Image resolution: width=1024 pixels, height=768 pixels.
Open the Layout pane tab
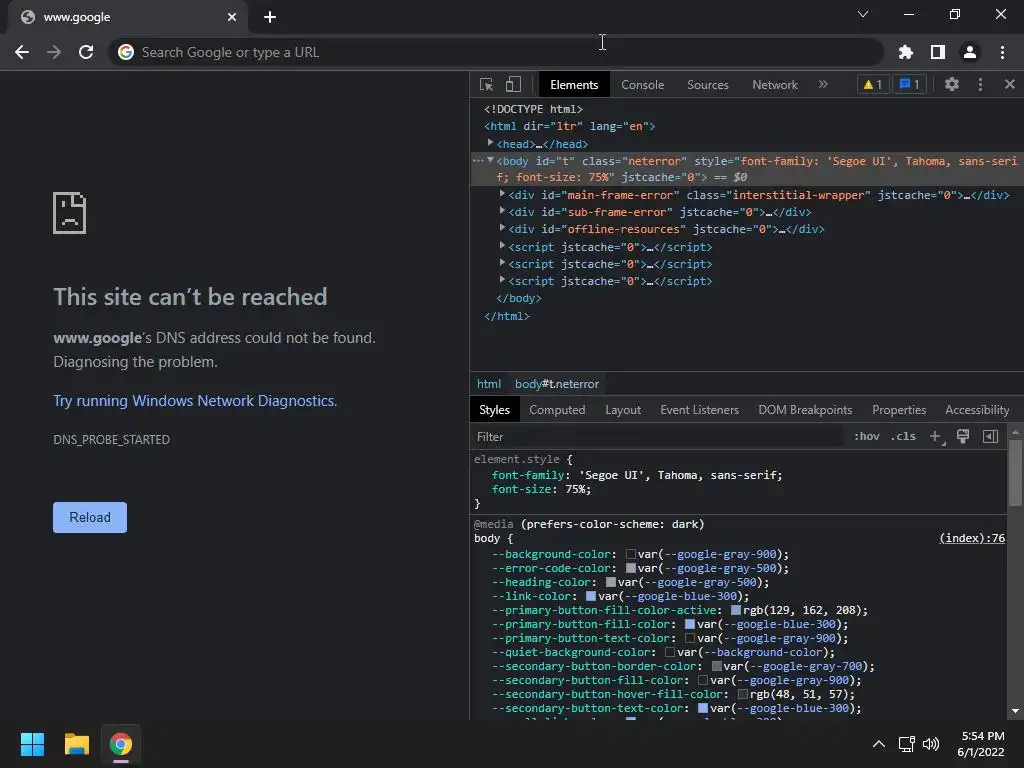coord(622,410)
